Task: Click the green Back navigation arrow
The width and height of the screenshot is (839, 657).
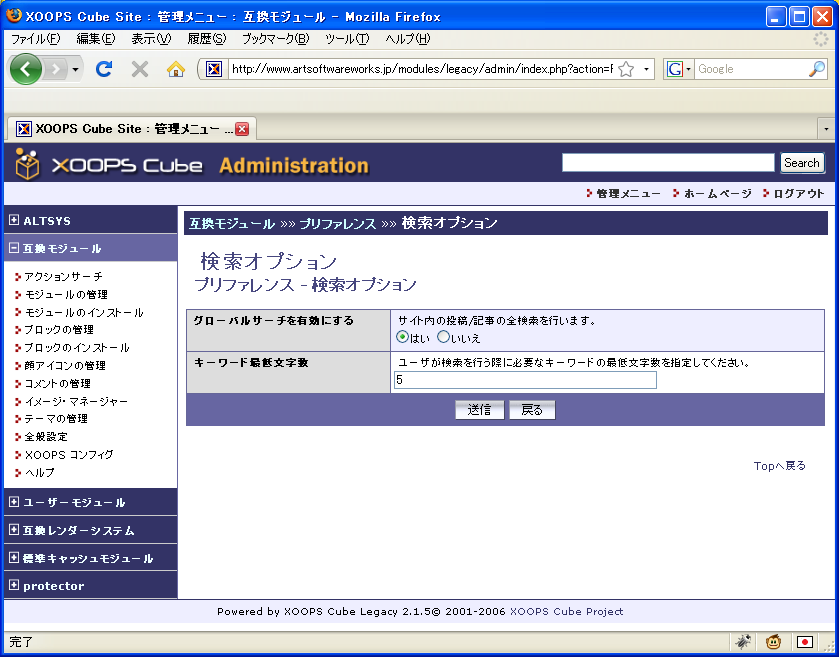Action: 25,69
